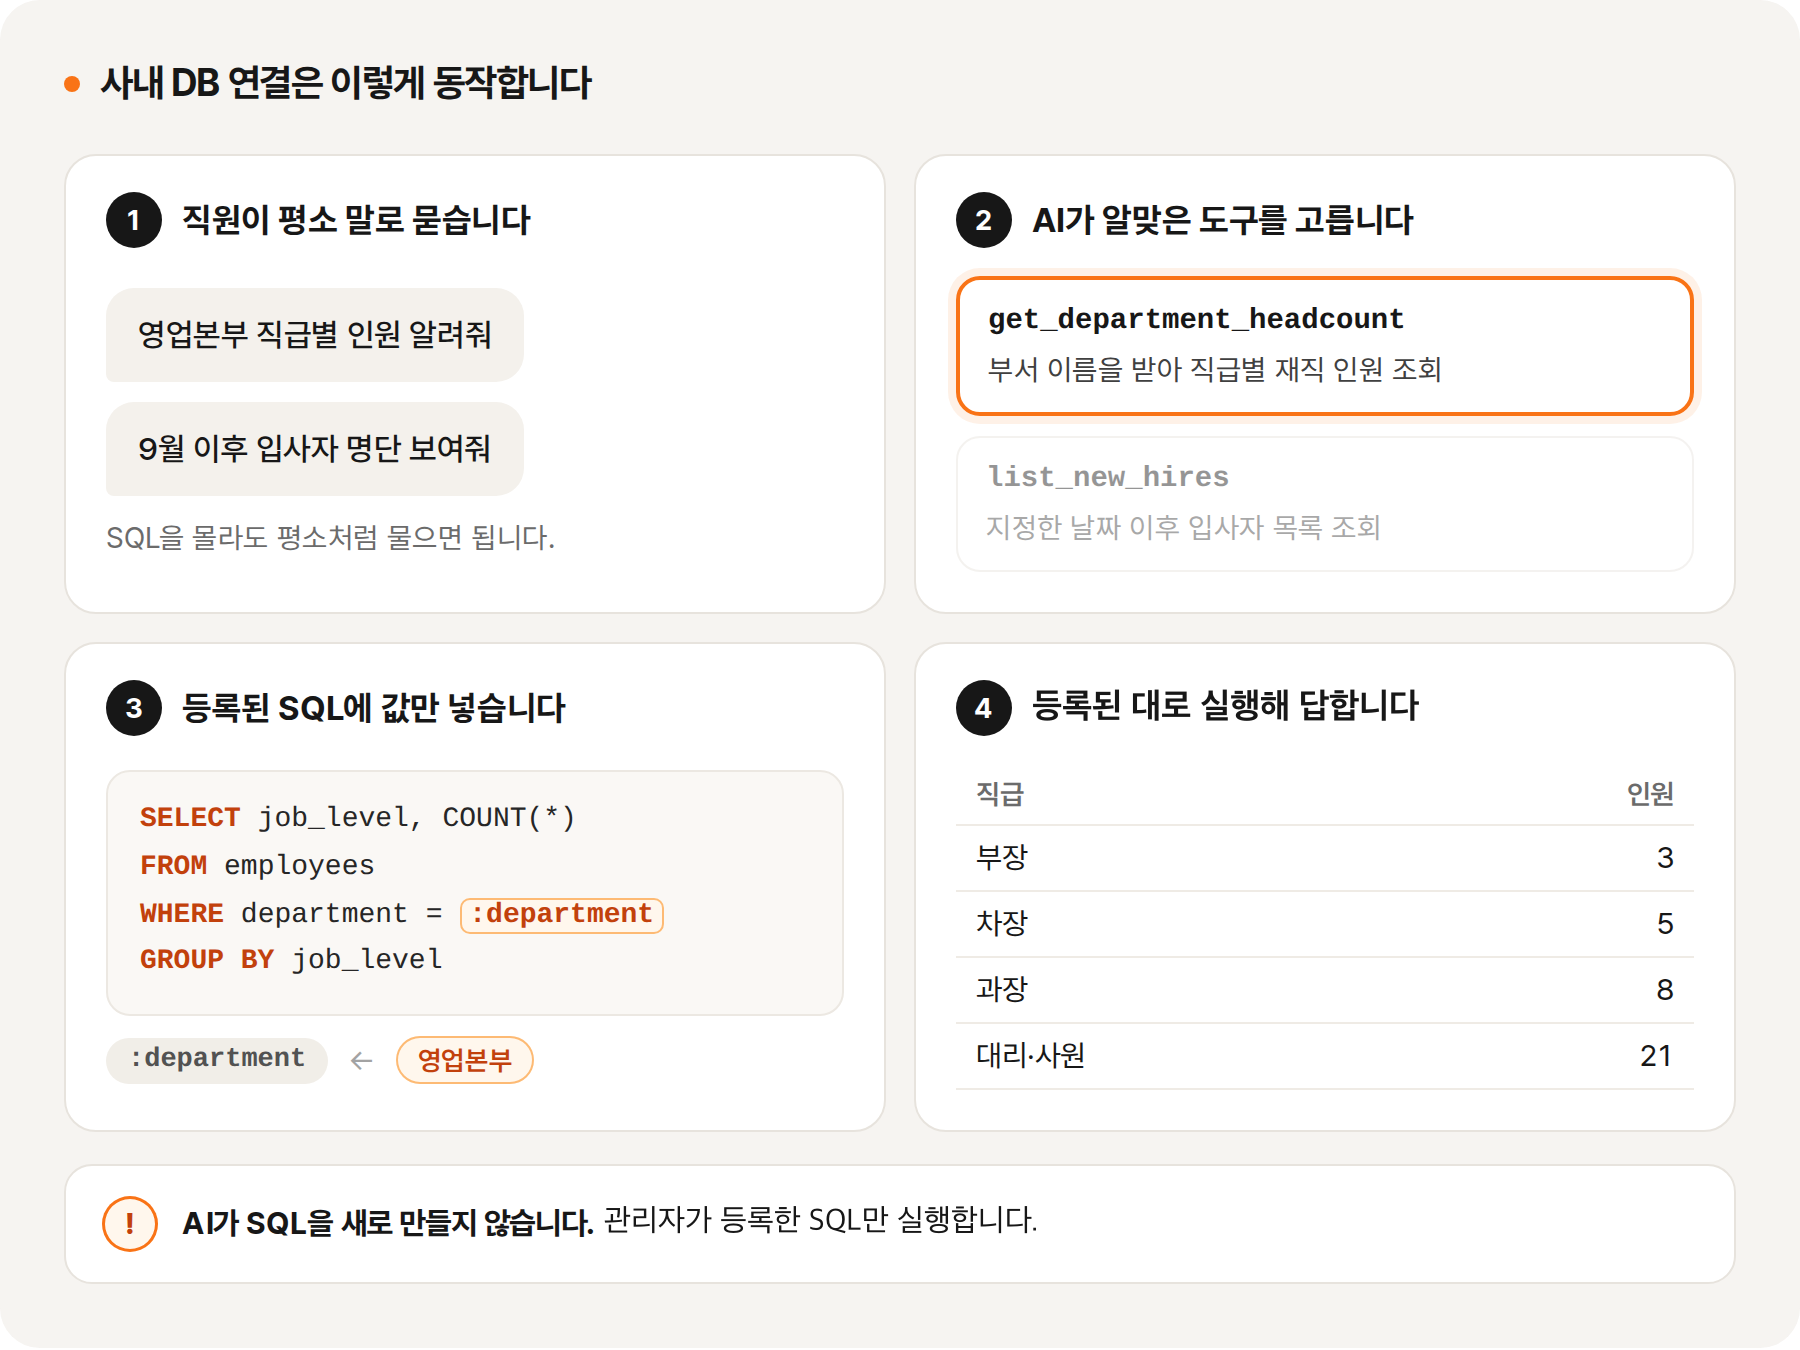Click the 인원 column header

coord(1650,794)
